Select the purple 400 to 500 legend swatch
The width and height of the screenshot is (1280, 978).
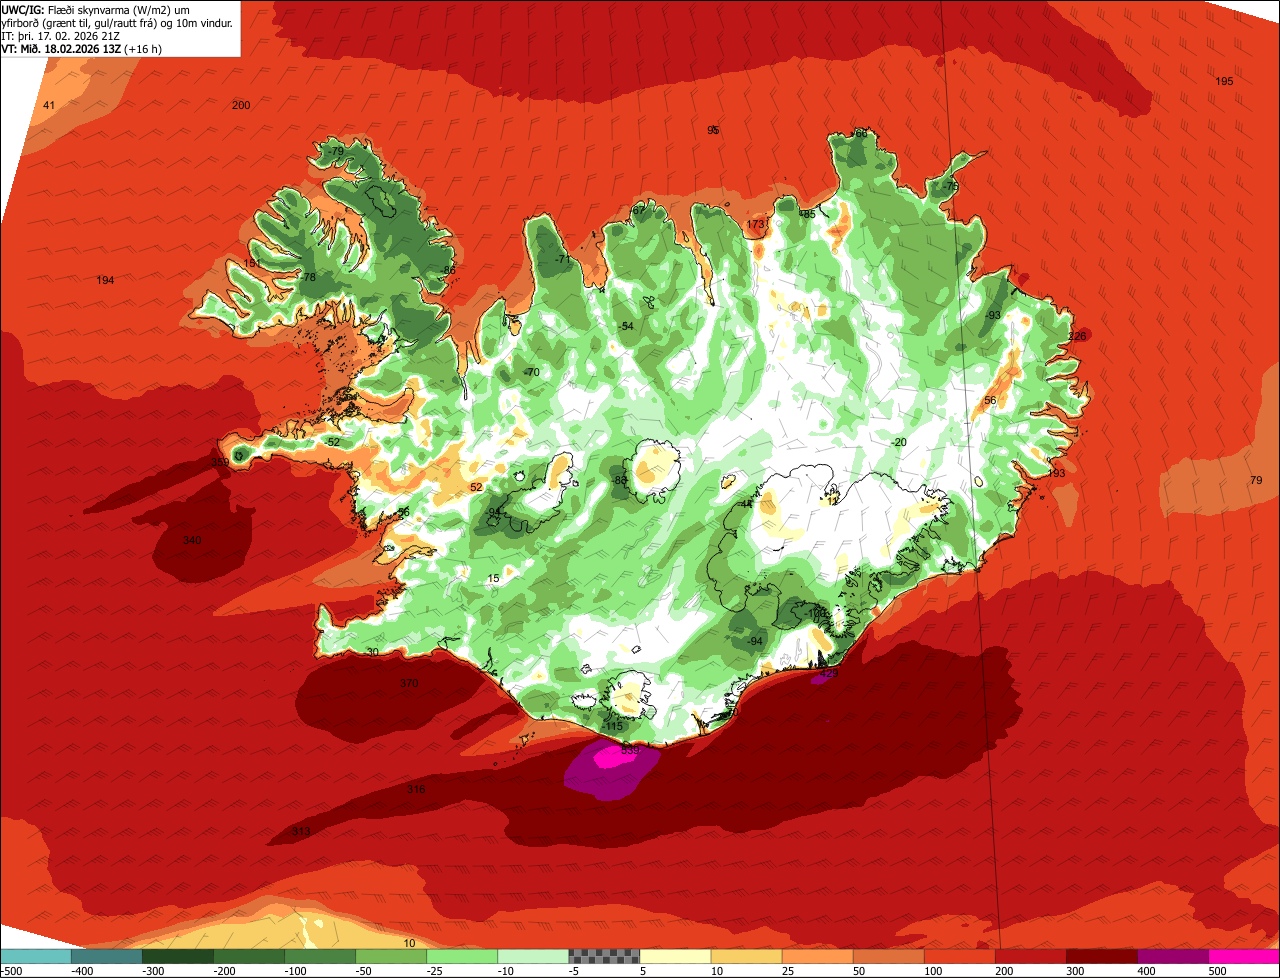click(1171, 956)
